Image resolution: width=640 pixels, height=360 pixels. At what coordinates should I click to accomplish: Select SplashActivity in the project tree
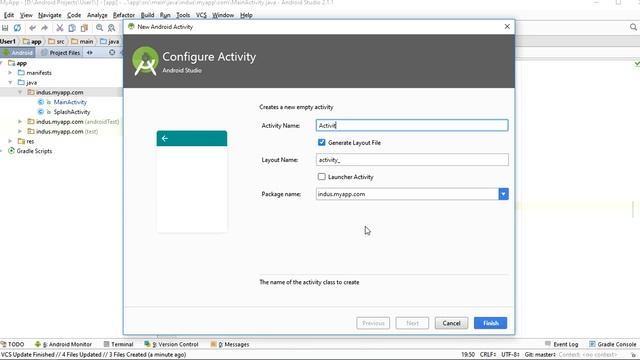[72, 112]
